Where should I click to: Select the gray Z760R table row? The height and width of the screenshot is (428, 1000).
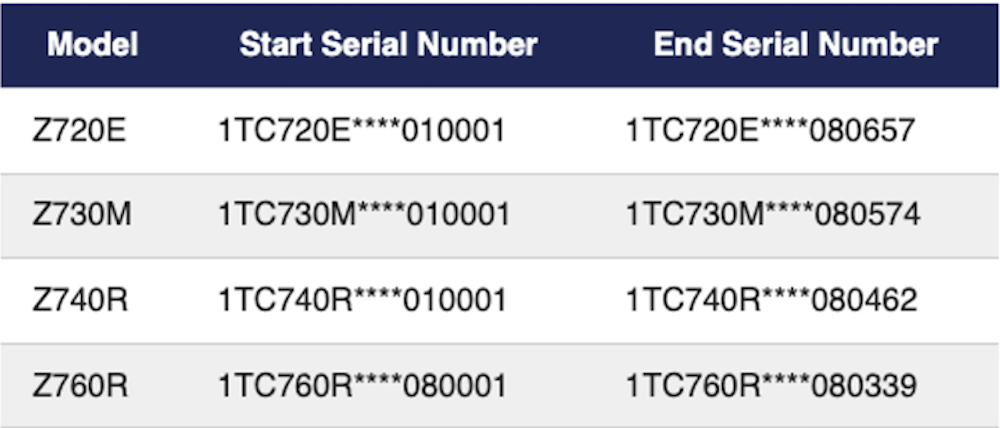560,385
